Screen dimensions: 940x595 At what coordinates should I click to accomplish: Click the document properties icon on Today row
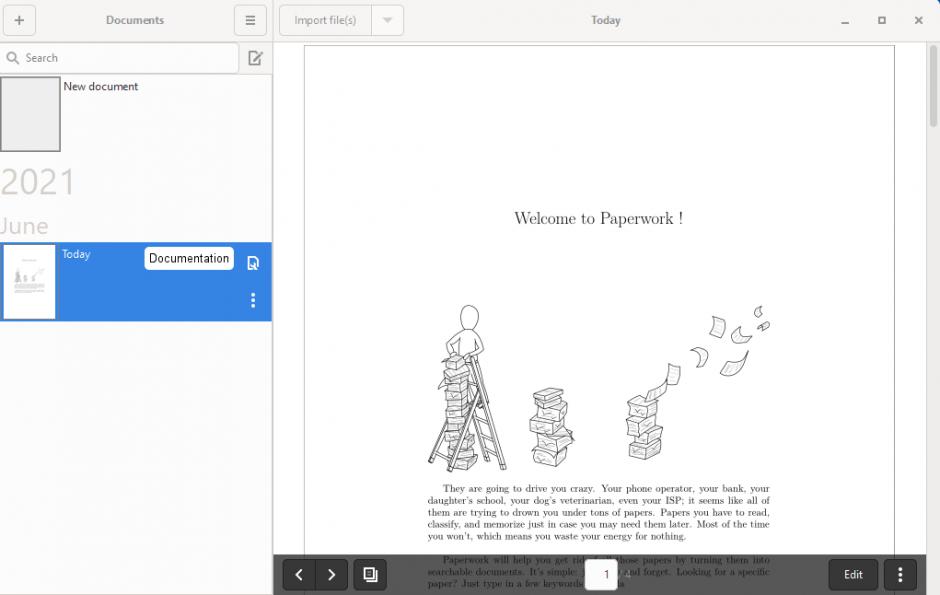(x=253, y=263)
